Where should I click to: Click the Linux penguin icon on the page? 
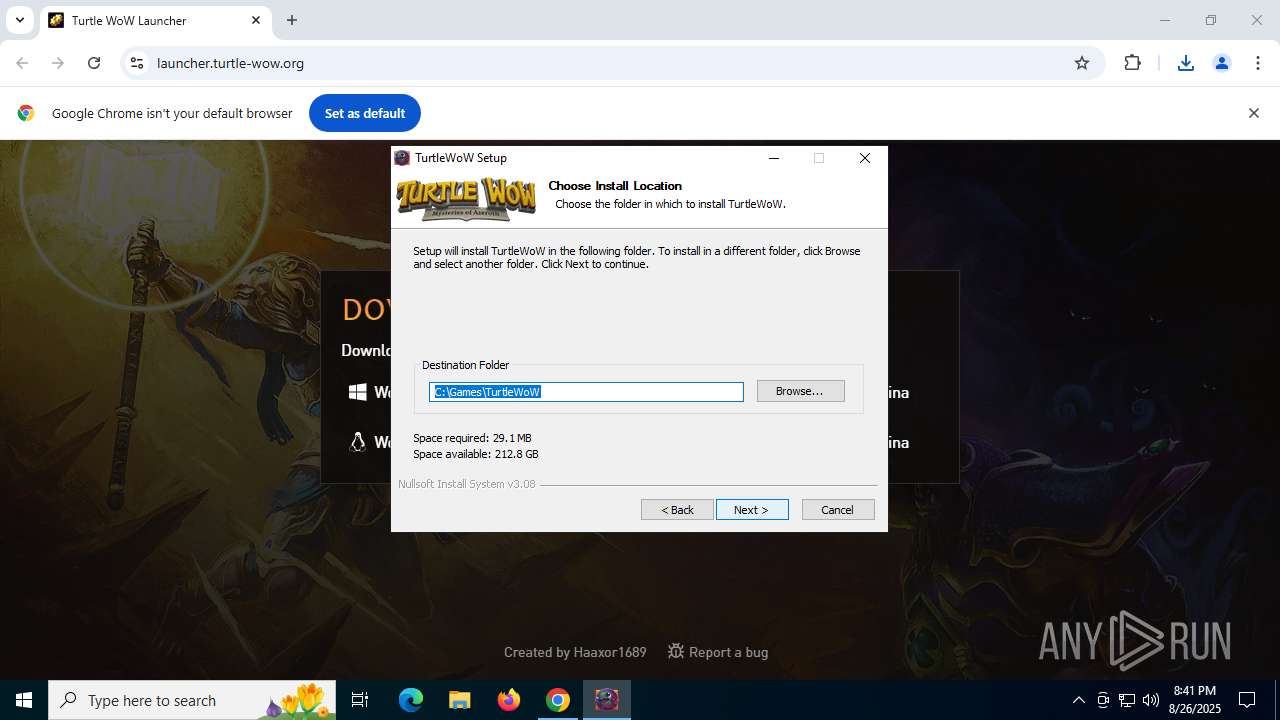pyautogui.click(x=357, y=442)
